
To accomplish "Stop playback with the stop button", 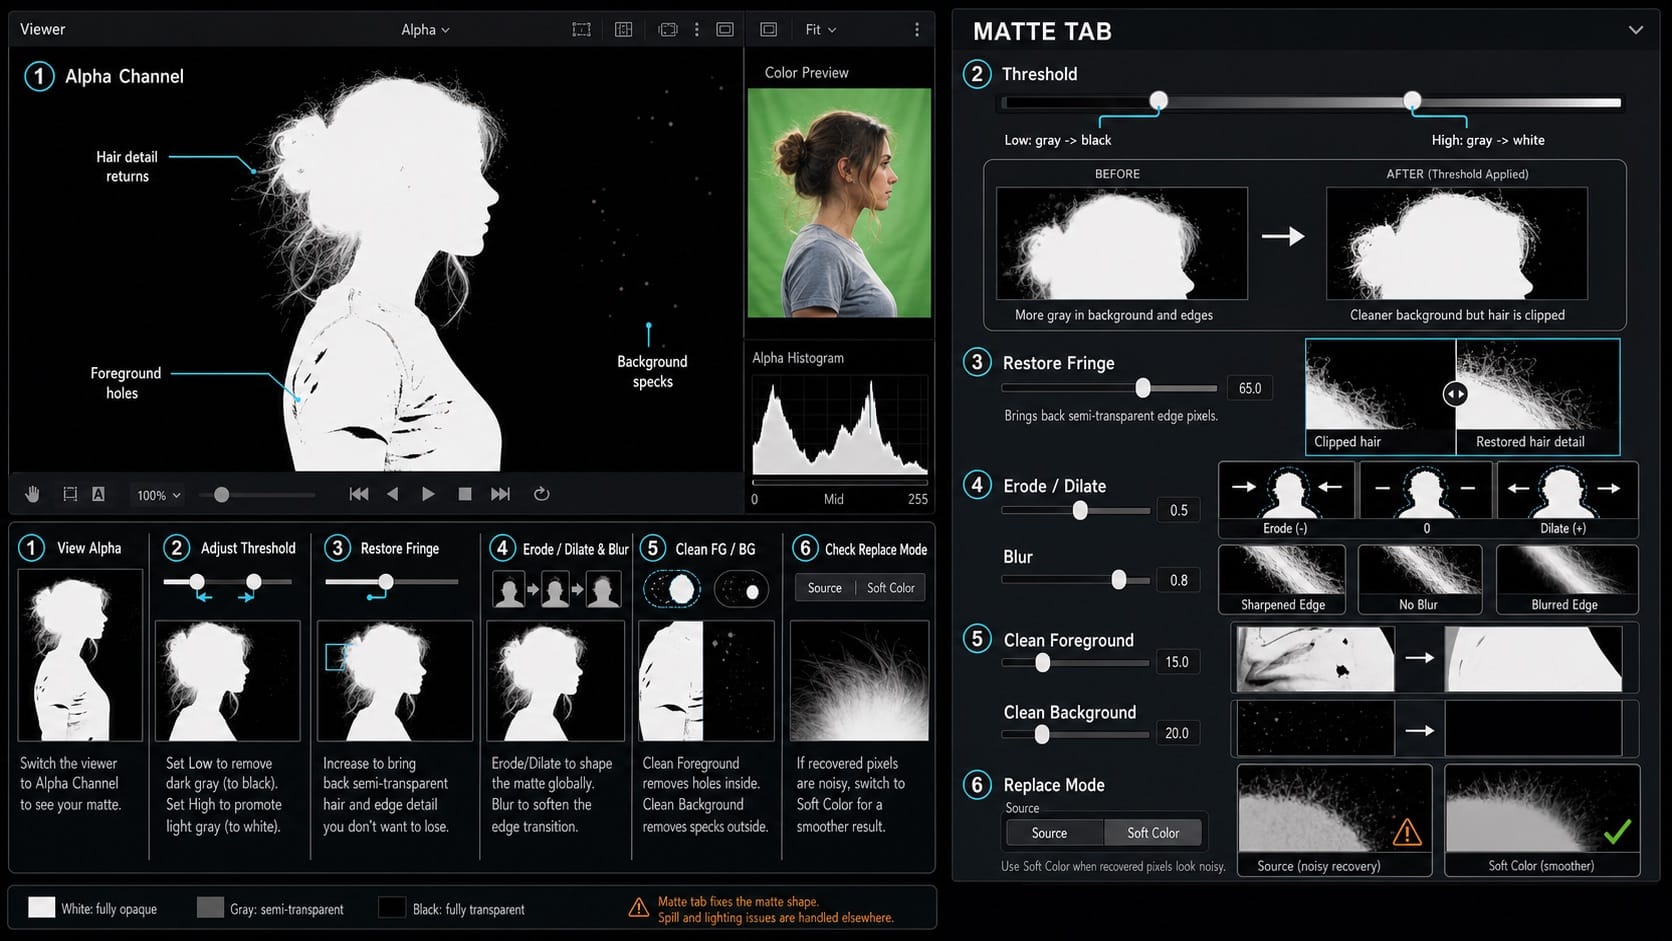I will coord(465,494).
